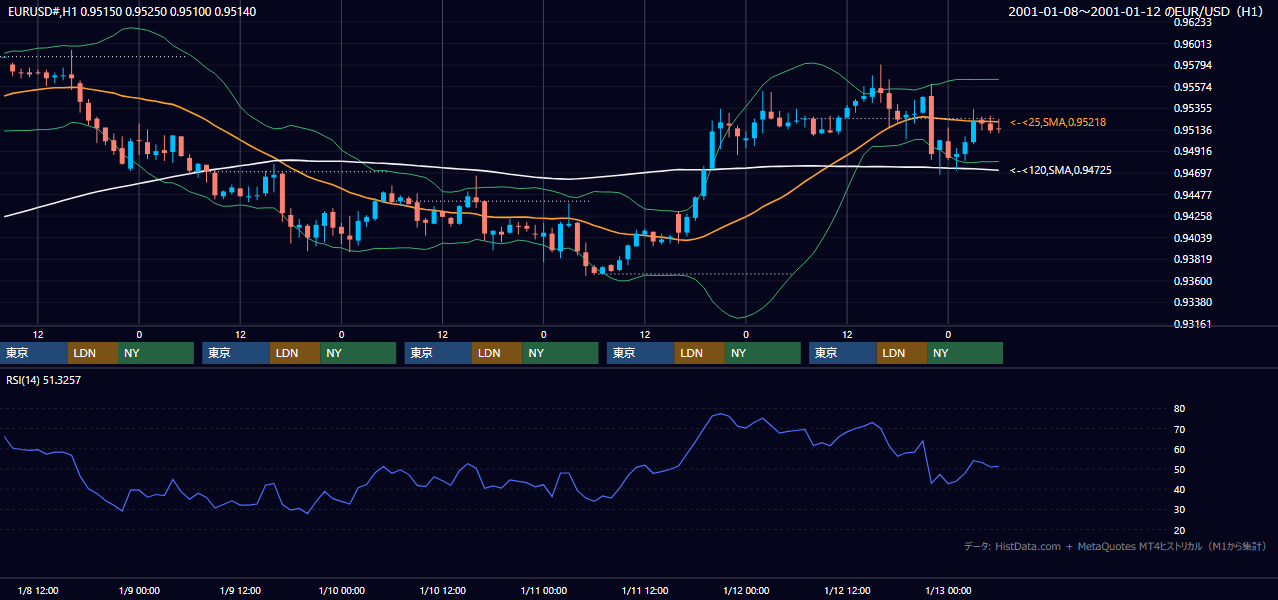Click the 1/10 12:00 time axis label

tap(442, 591)
